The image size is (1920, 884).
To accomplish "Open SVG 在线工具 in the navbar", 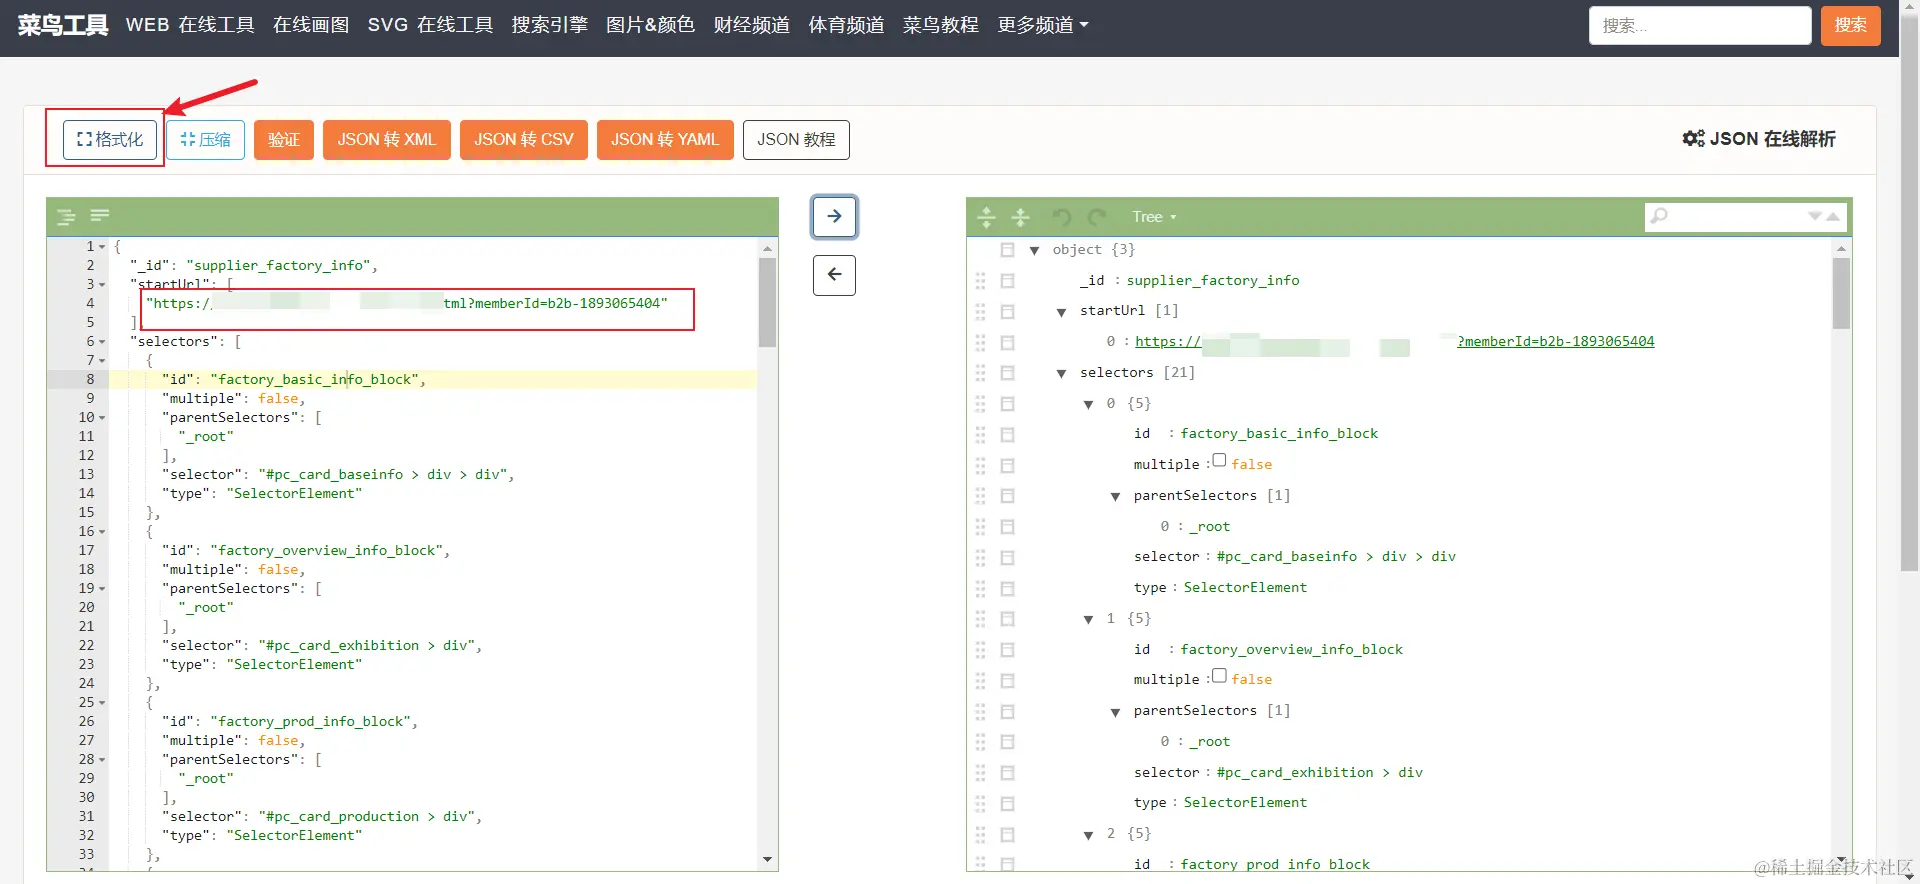I will point(430,25).
